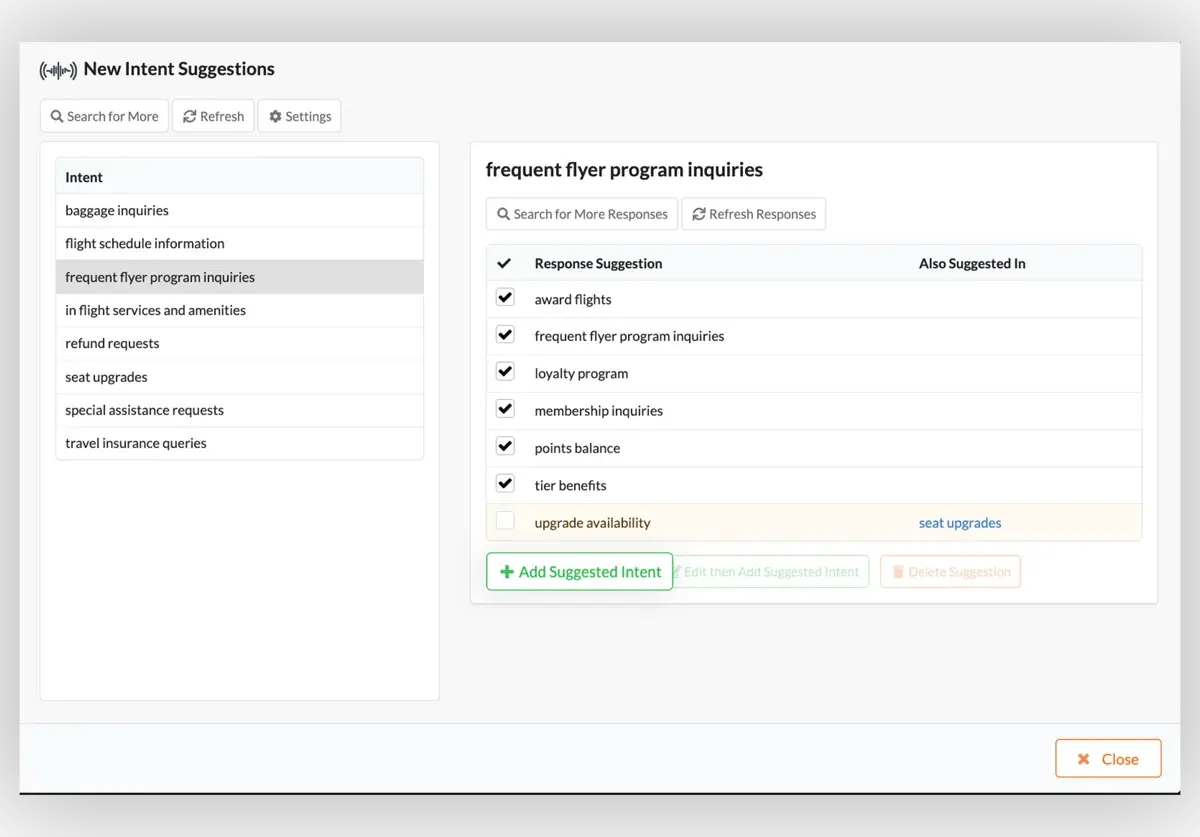Click the Delete Suggestion trash button

point(950,572)
